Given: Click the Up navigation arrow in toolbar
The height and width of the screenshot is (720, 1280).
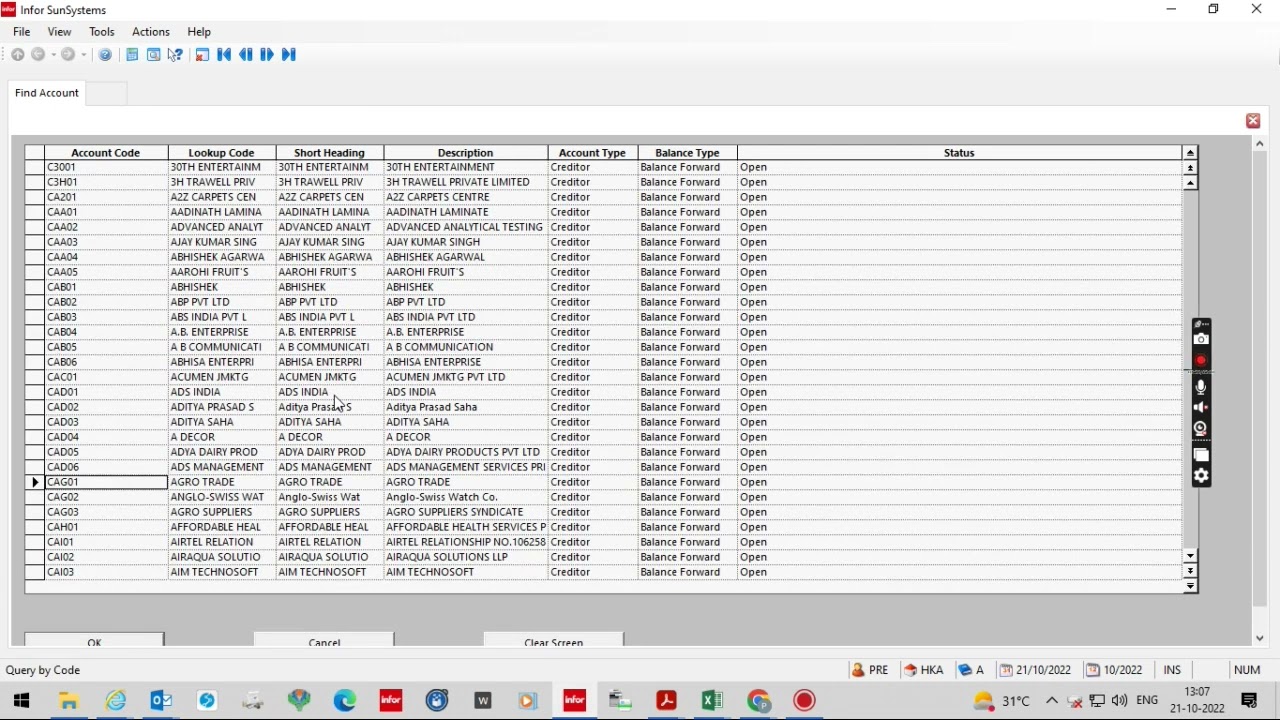Looking at the screenshot, I should click(x=18, y=55).
